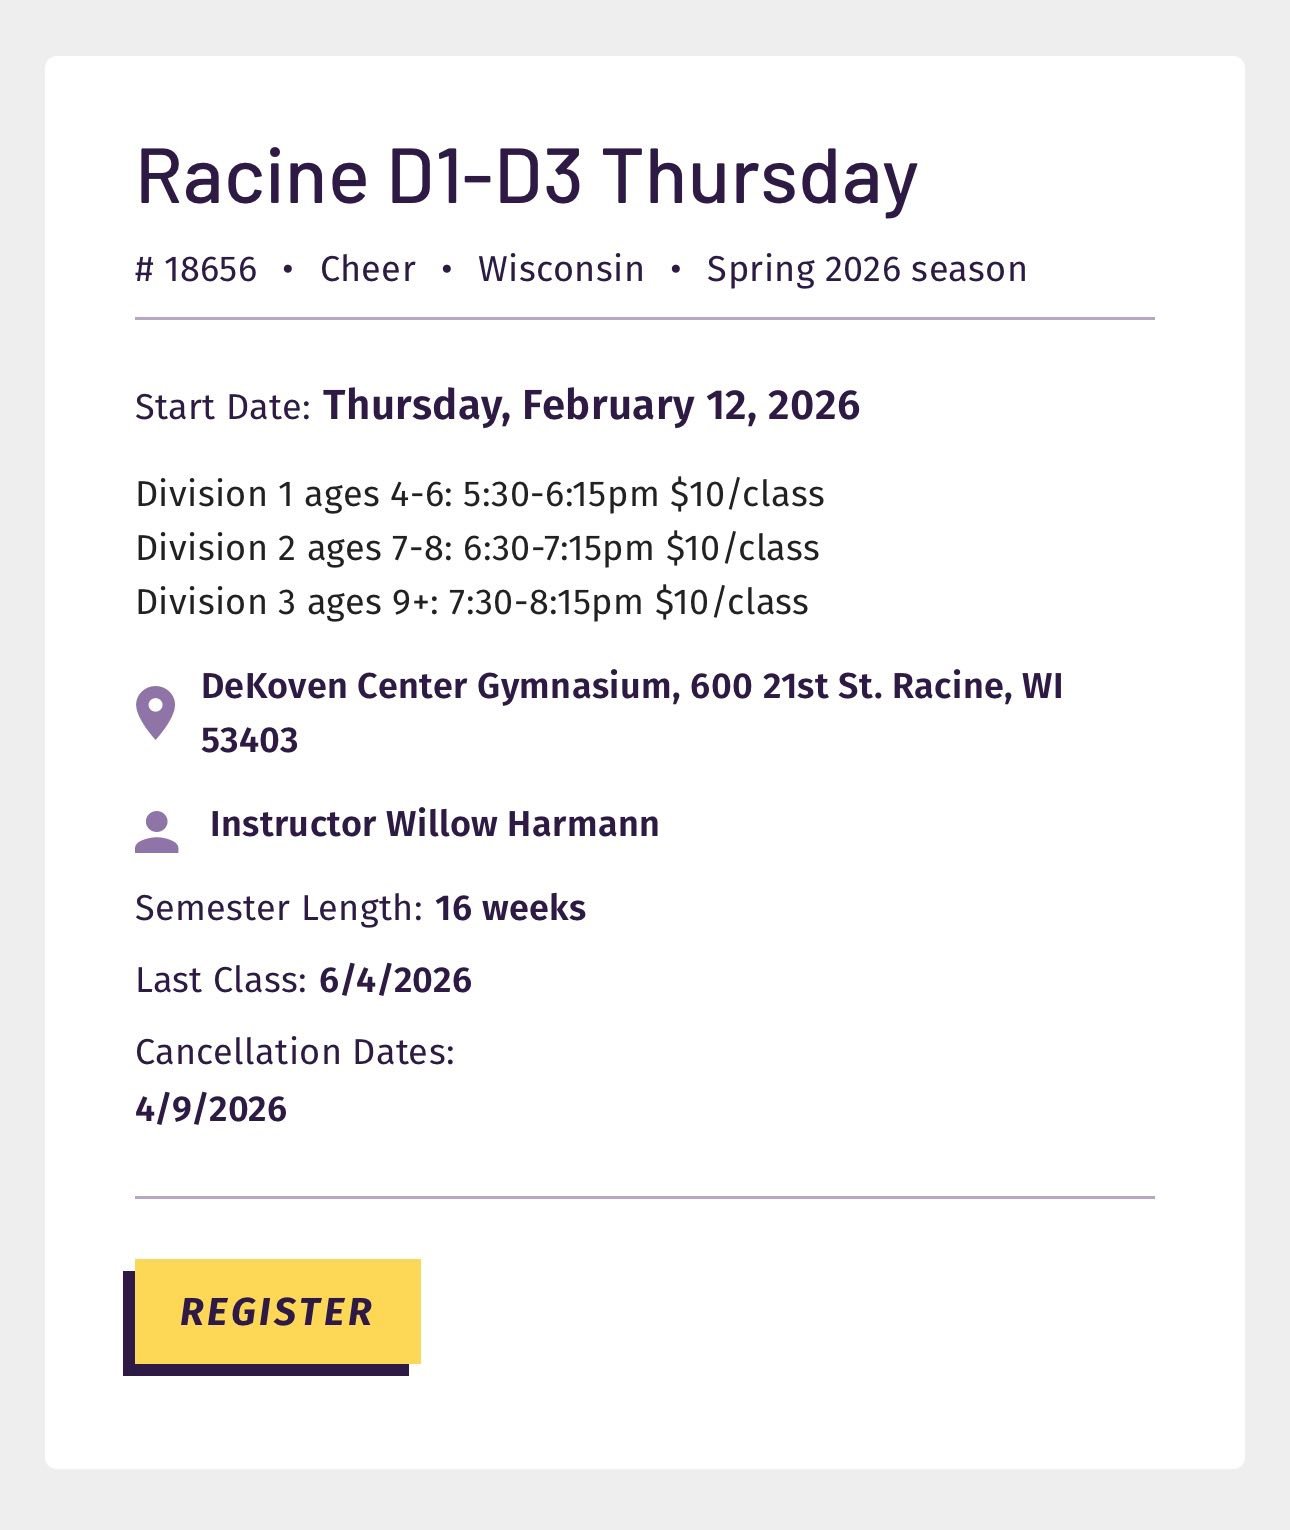The height and width of the screenshot is (1530, 1290).
Task: Click Division 2 ages 7-8 line
Action: coord(478,548)
